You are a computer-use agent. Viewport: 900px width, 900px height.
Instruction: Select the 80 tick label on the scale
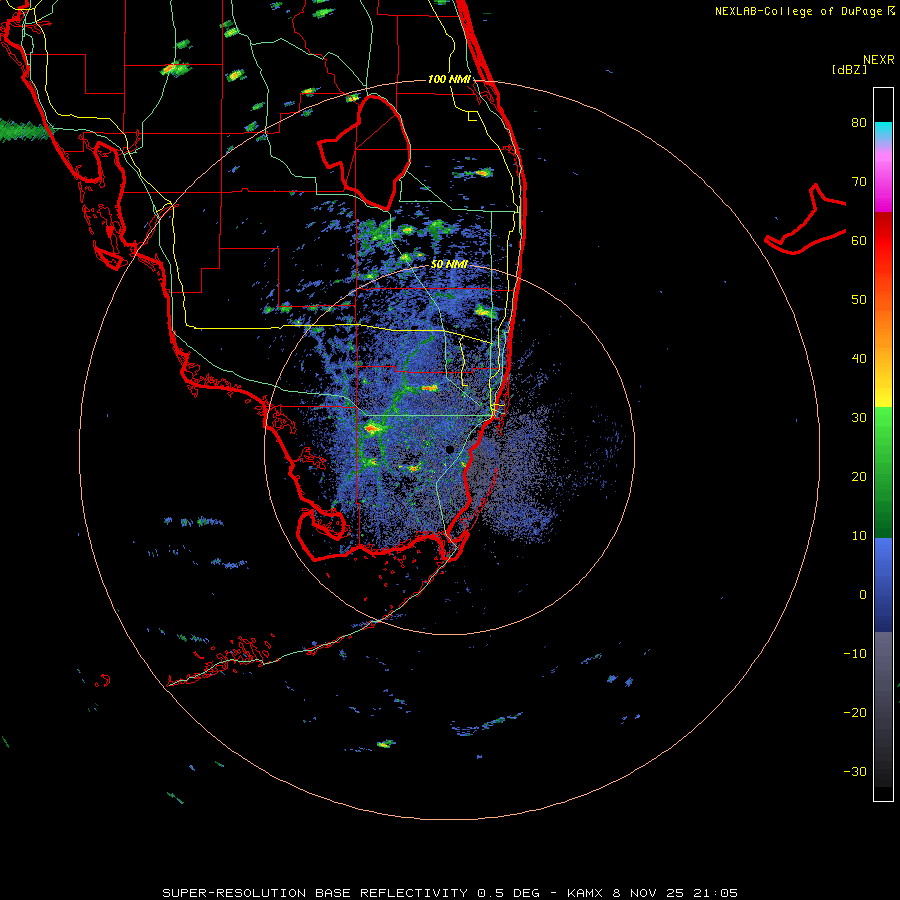coord(859,123)
